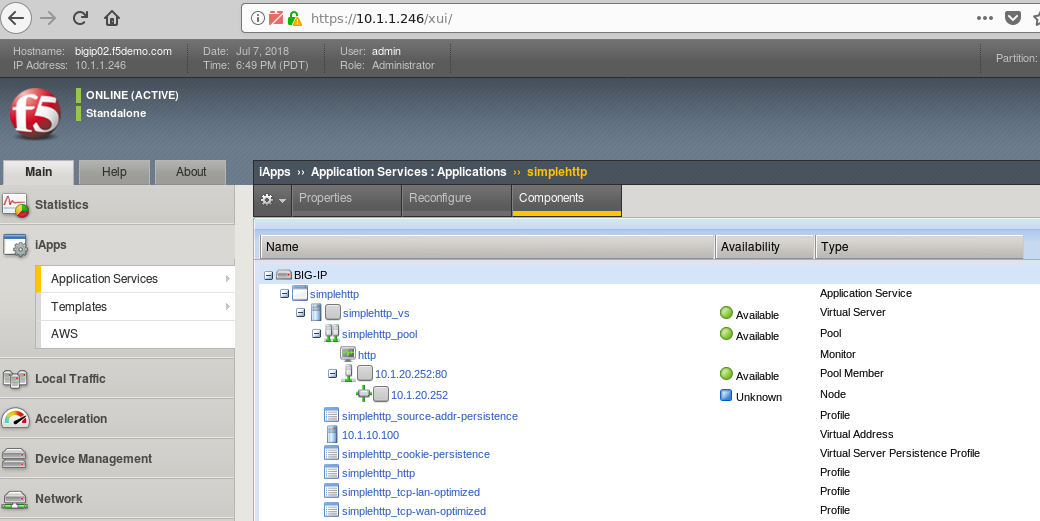Click the Network icon in sidebar
The height and width of the screenshot is (521, 1040).
[x=15, y=499]
